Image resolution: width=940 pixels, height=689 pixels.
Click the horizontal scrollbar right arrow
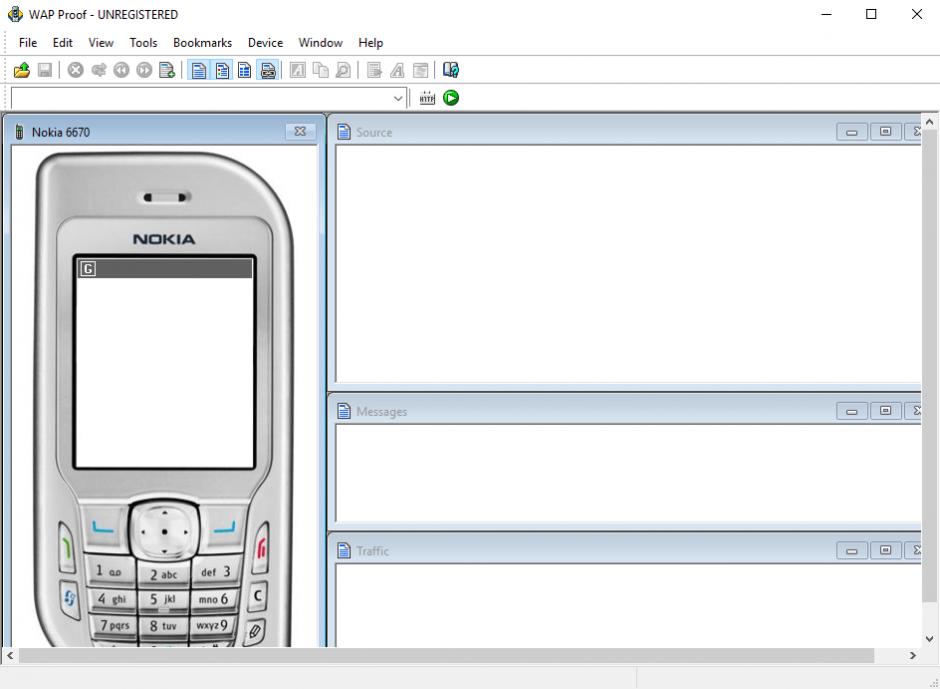coord(912,655)
